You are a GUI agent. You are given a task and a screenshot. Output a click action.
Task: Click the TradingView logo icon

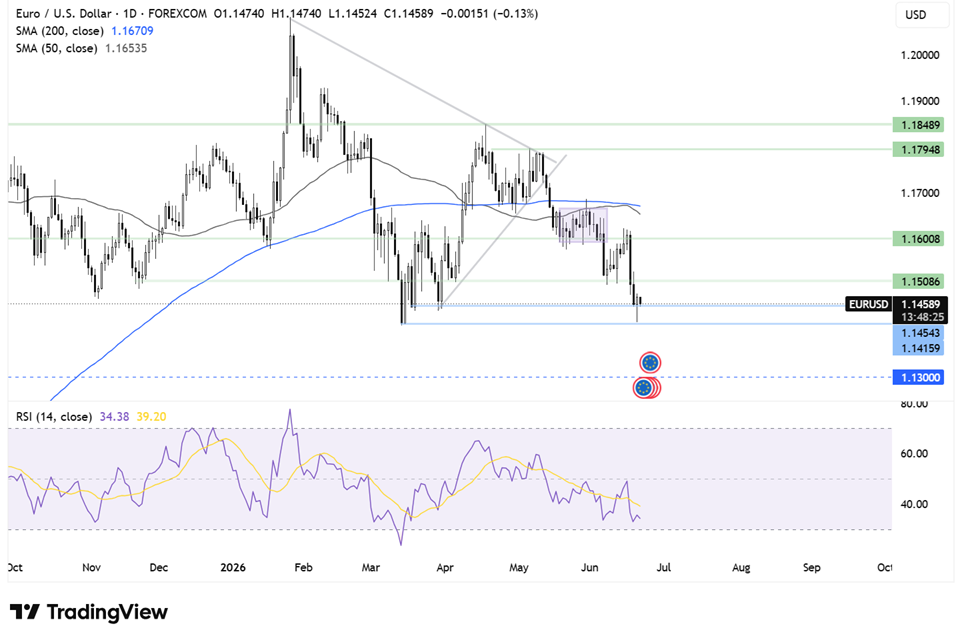coord(25,612)
